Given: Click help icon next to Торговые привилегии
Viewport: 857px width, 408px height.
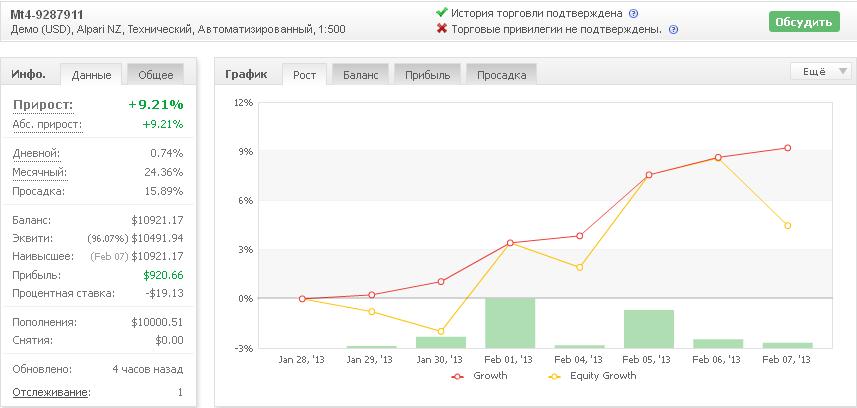Looking at the screenshot, I should coord(673,30).
